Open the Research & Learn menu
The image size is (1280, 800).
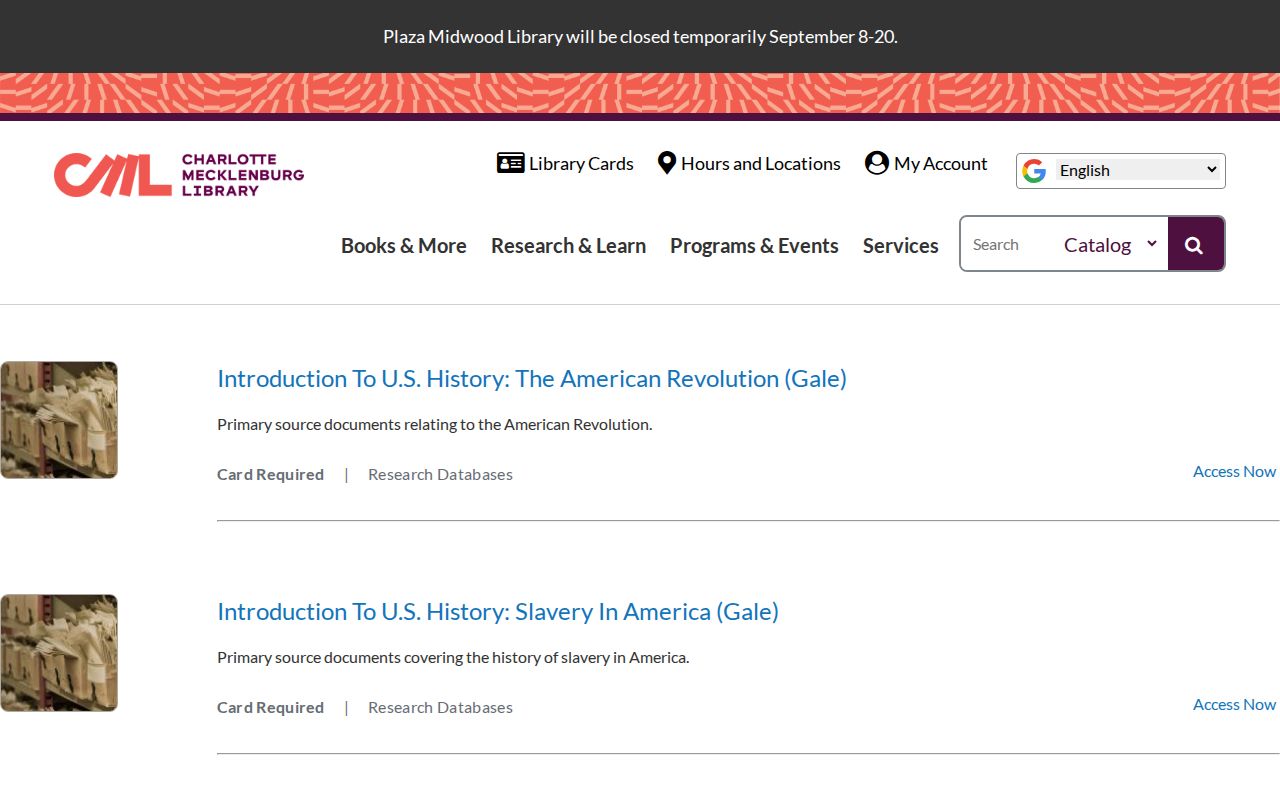[x=568, y=246]
